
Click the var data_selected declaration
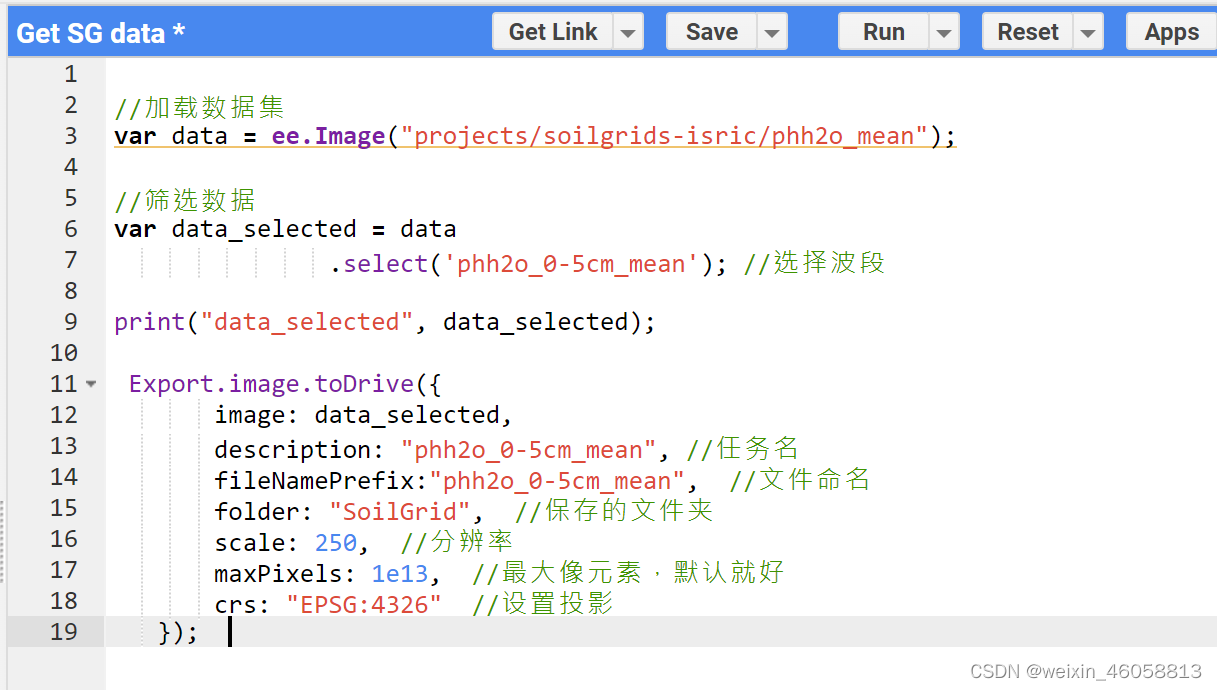[x=286, y=229]
